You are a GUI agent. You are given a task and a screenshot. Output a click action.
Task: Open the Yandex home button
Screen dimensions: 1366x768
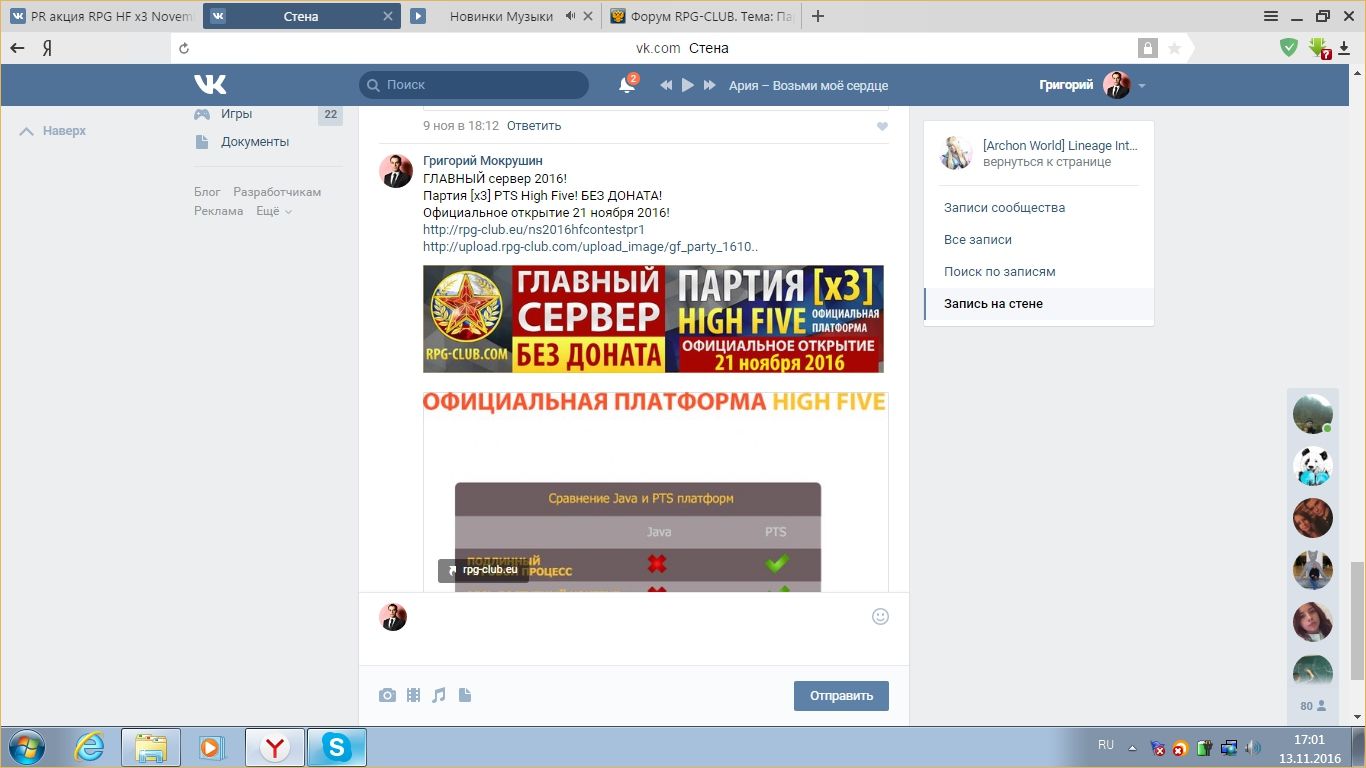[x=47, y=48]
